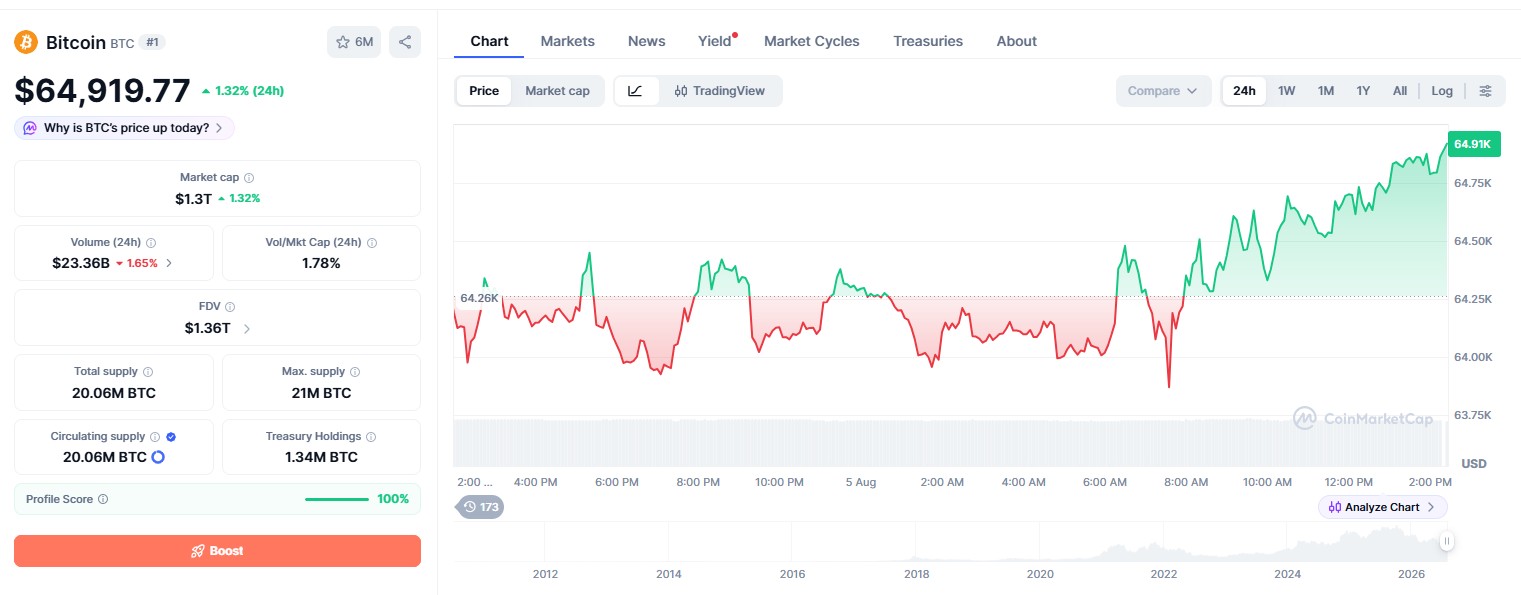Open the Markets tab

[x=567, y=41]
